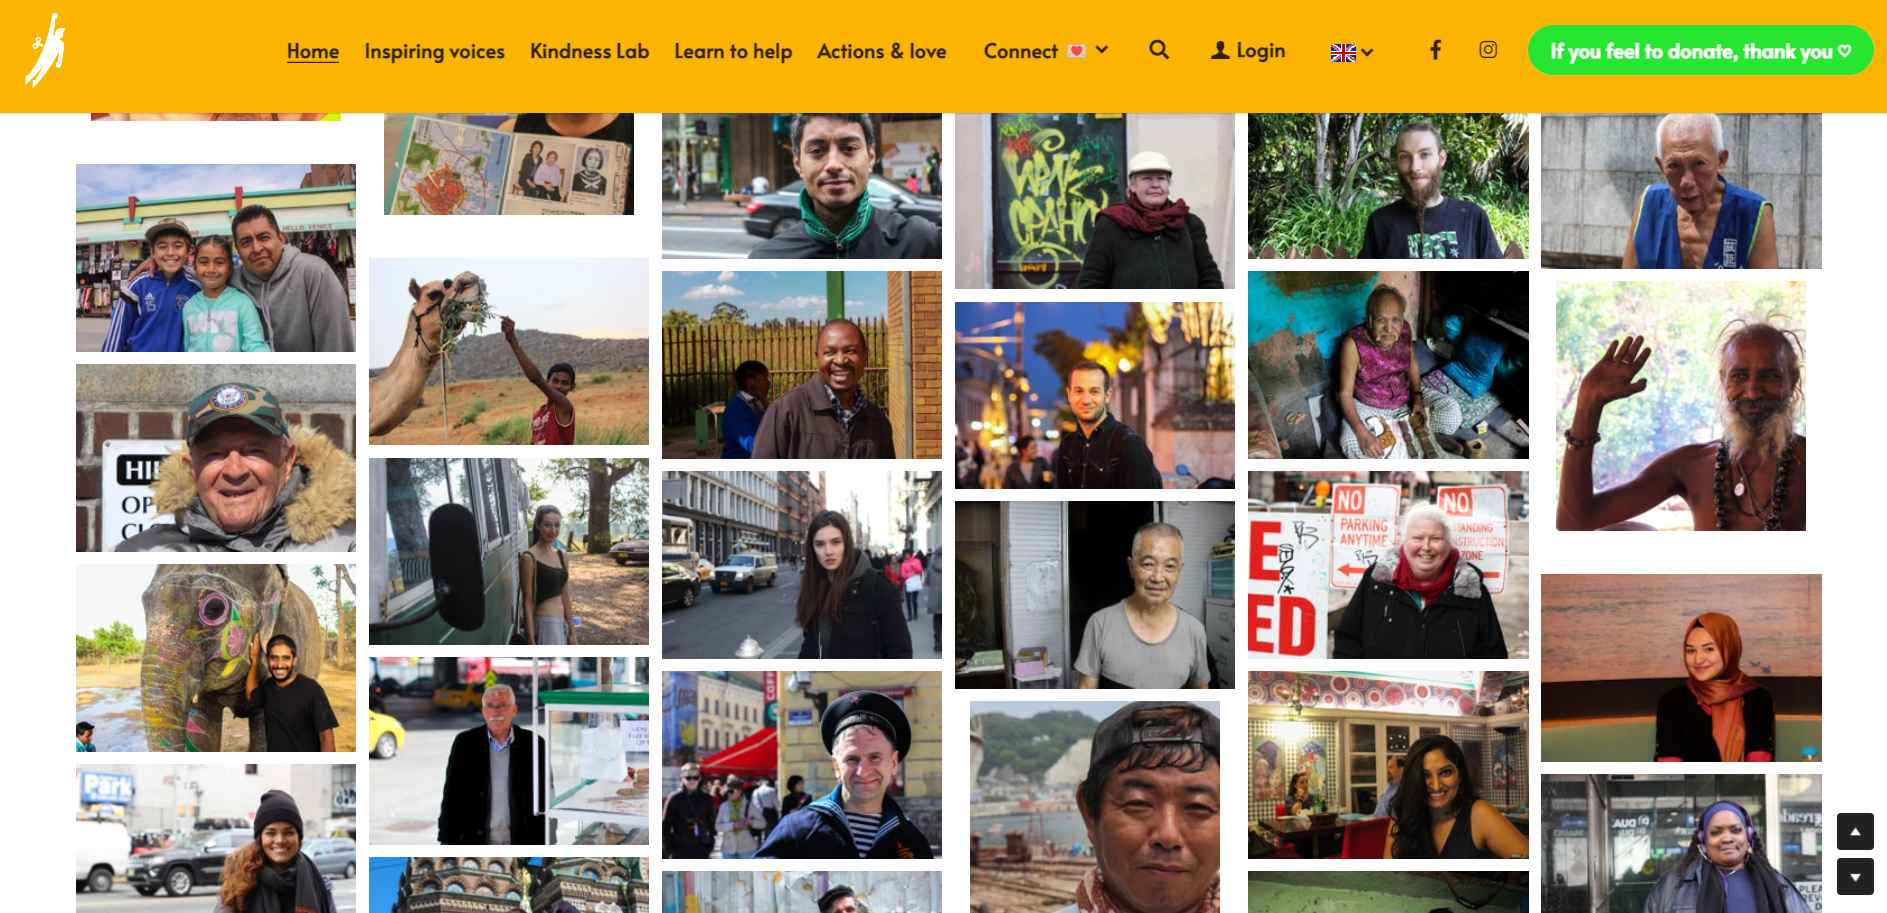Navigate to Actions & love
The width and height of the screenshot is (1887, 913).
881,51
